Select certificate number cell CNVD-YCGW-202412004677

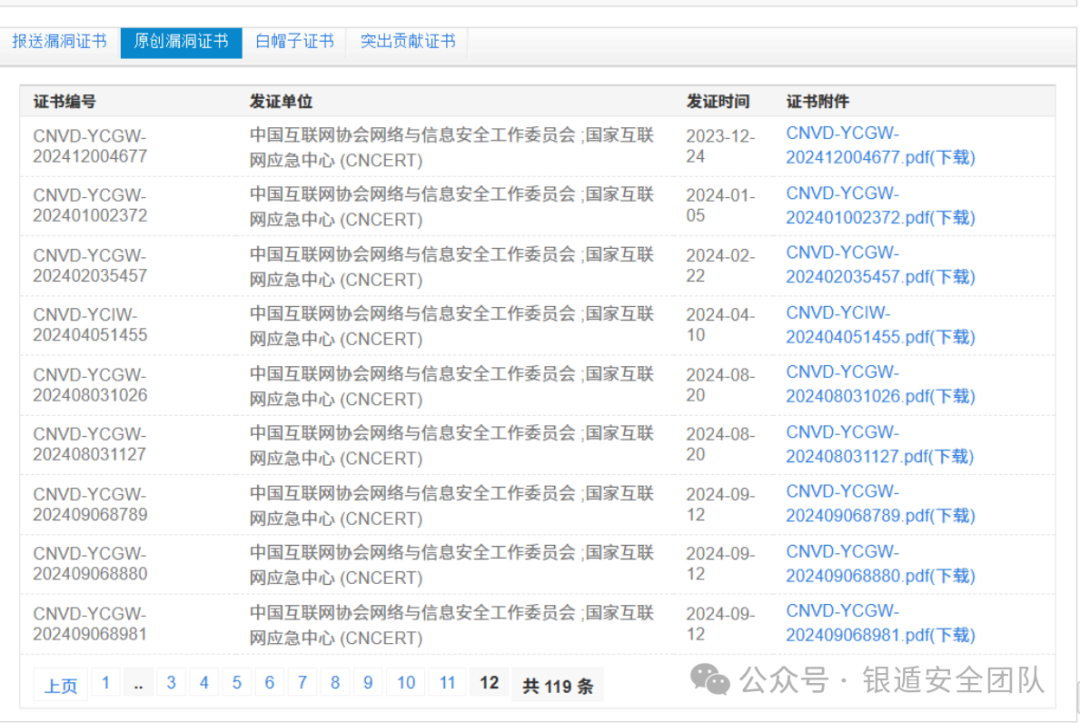click(x=90, y=146)
